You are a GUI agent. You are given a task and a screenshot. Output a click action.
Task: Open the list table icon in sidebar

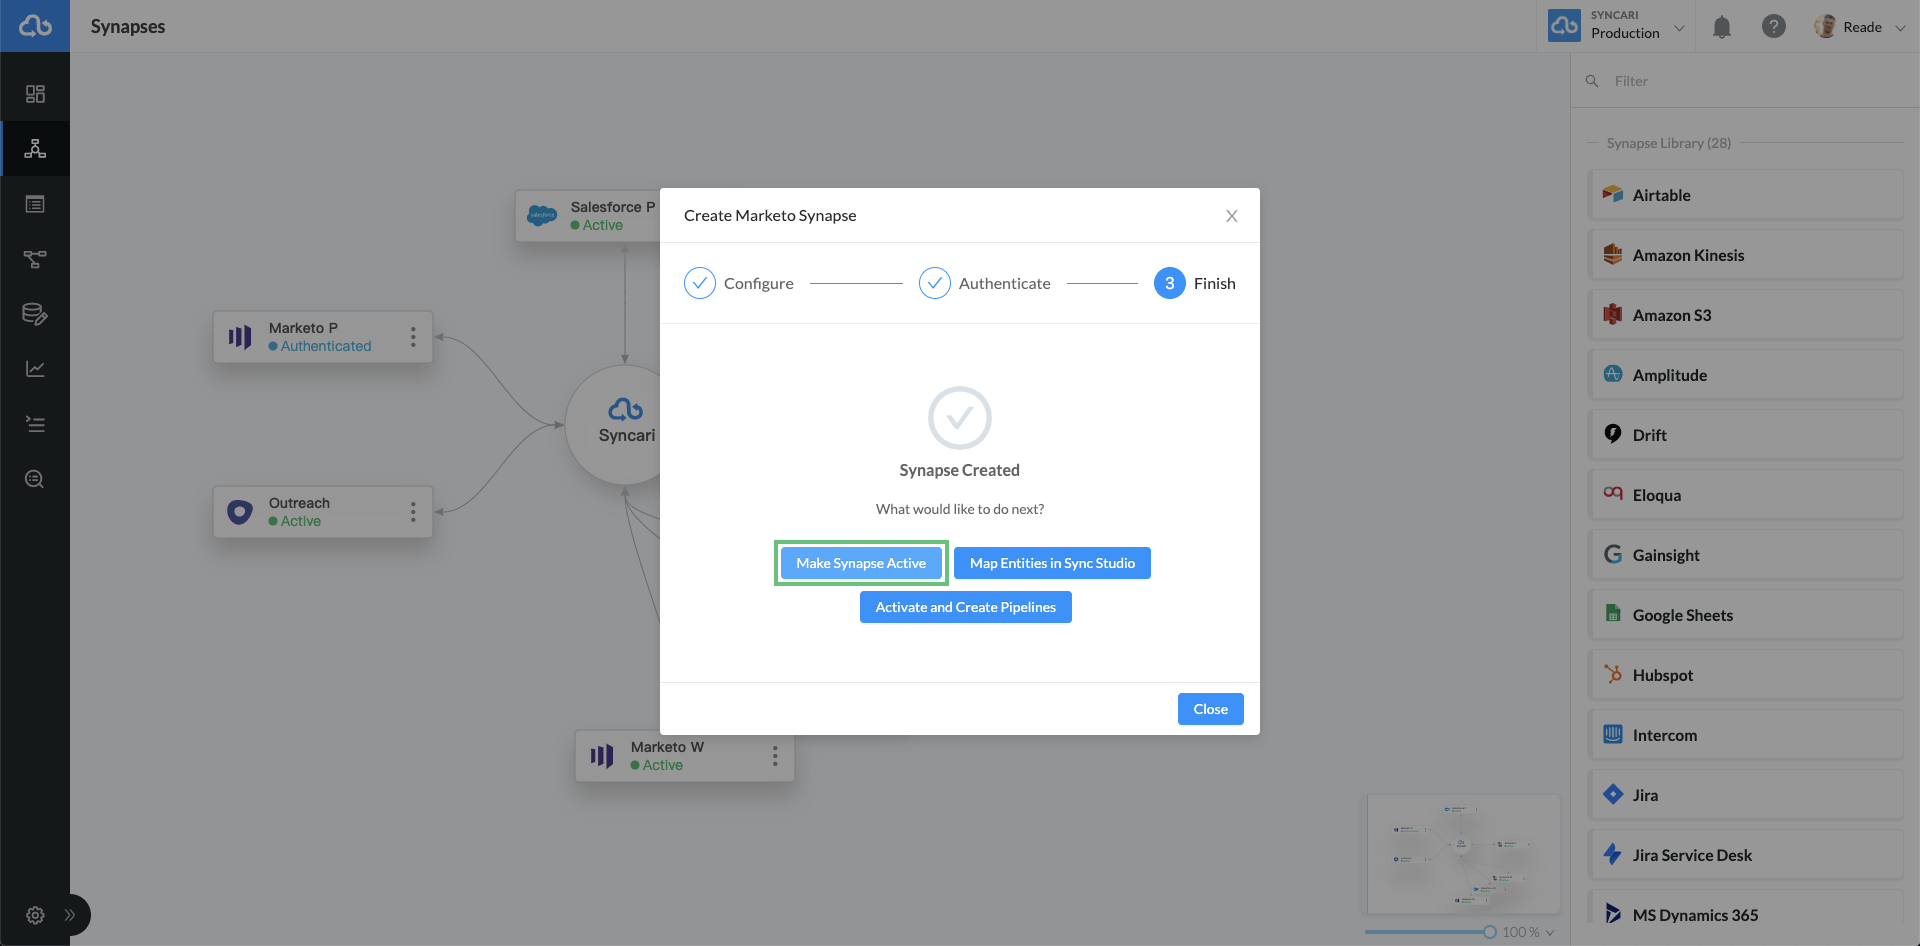(x=35, y=204)
